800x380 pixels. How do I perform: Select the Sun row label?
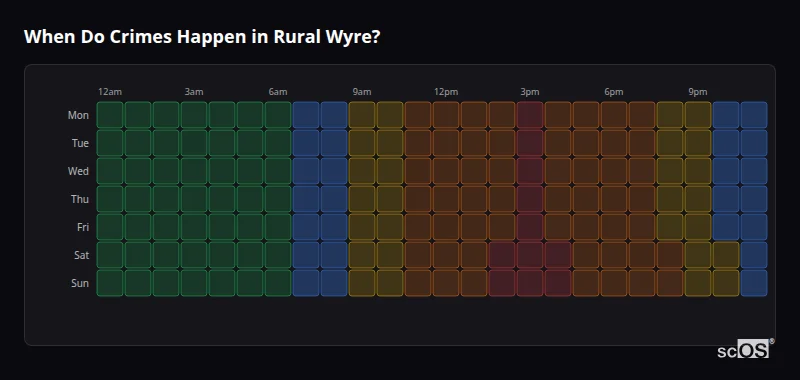[80, 284]
